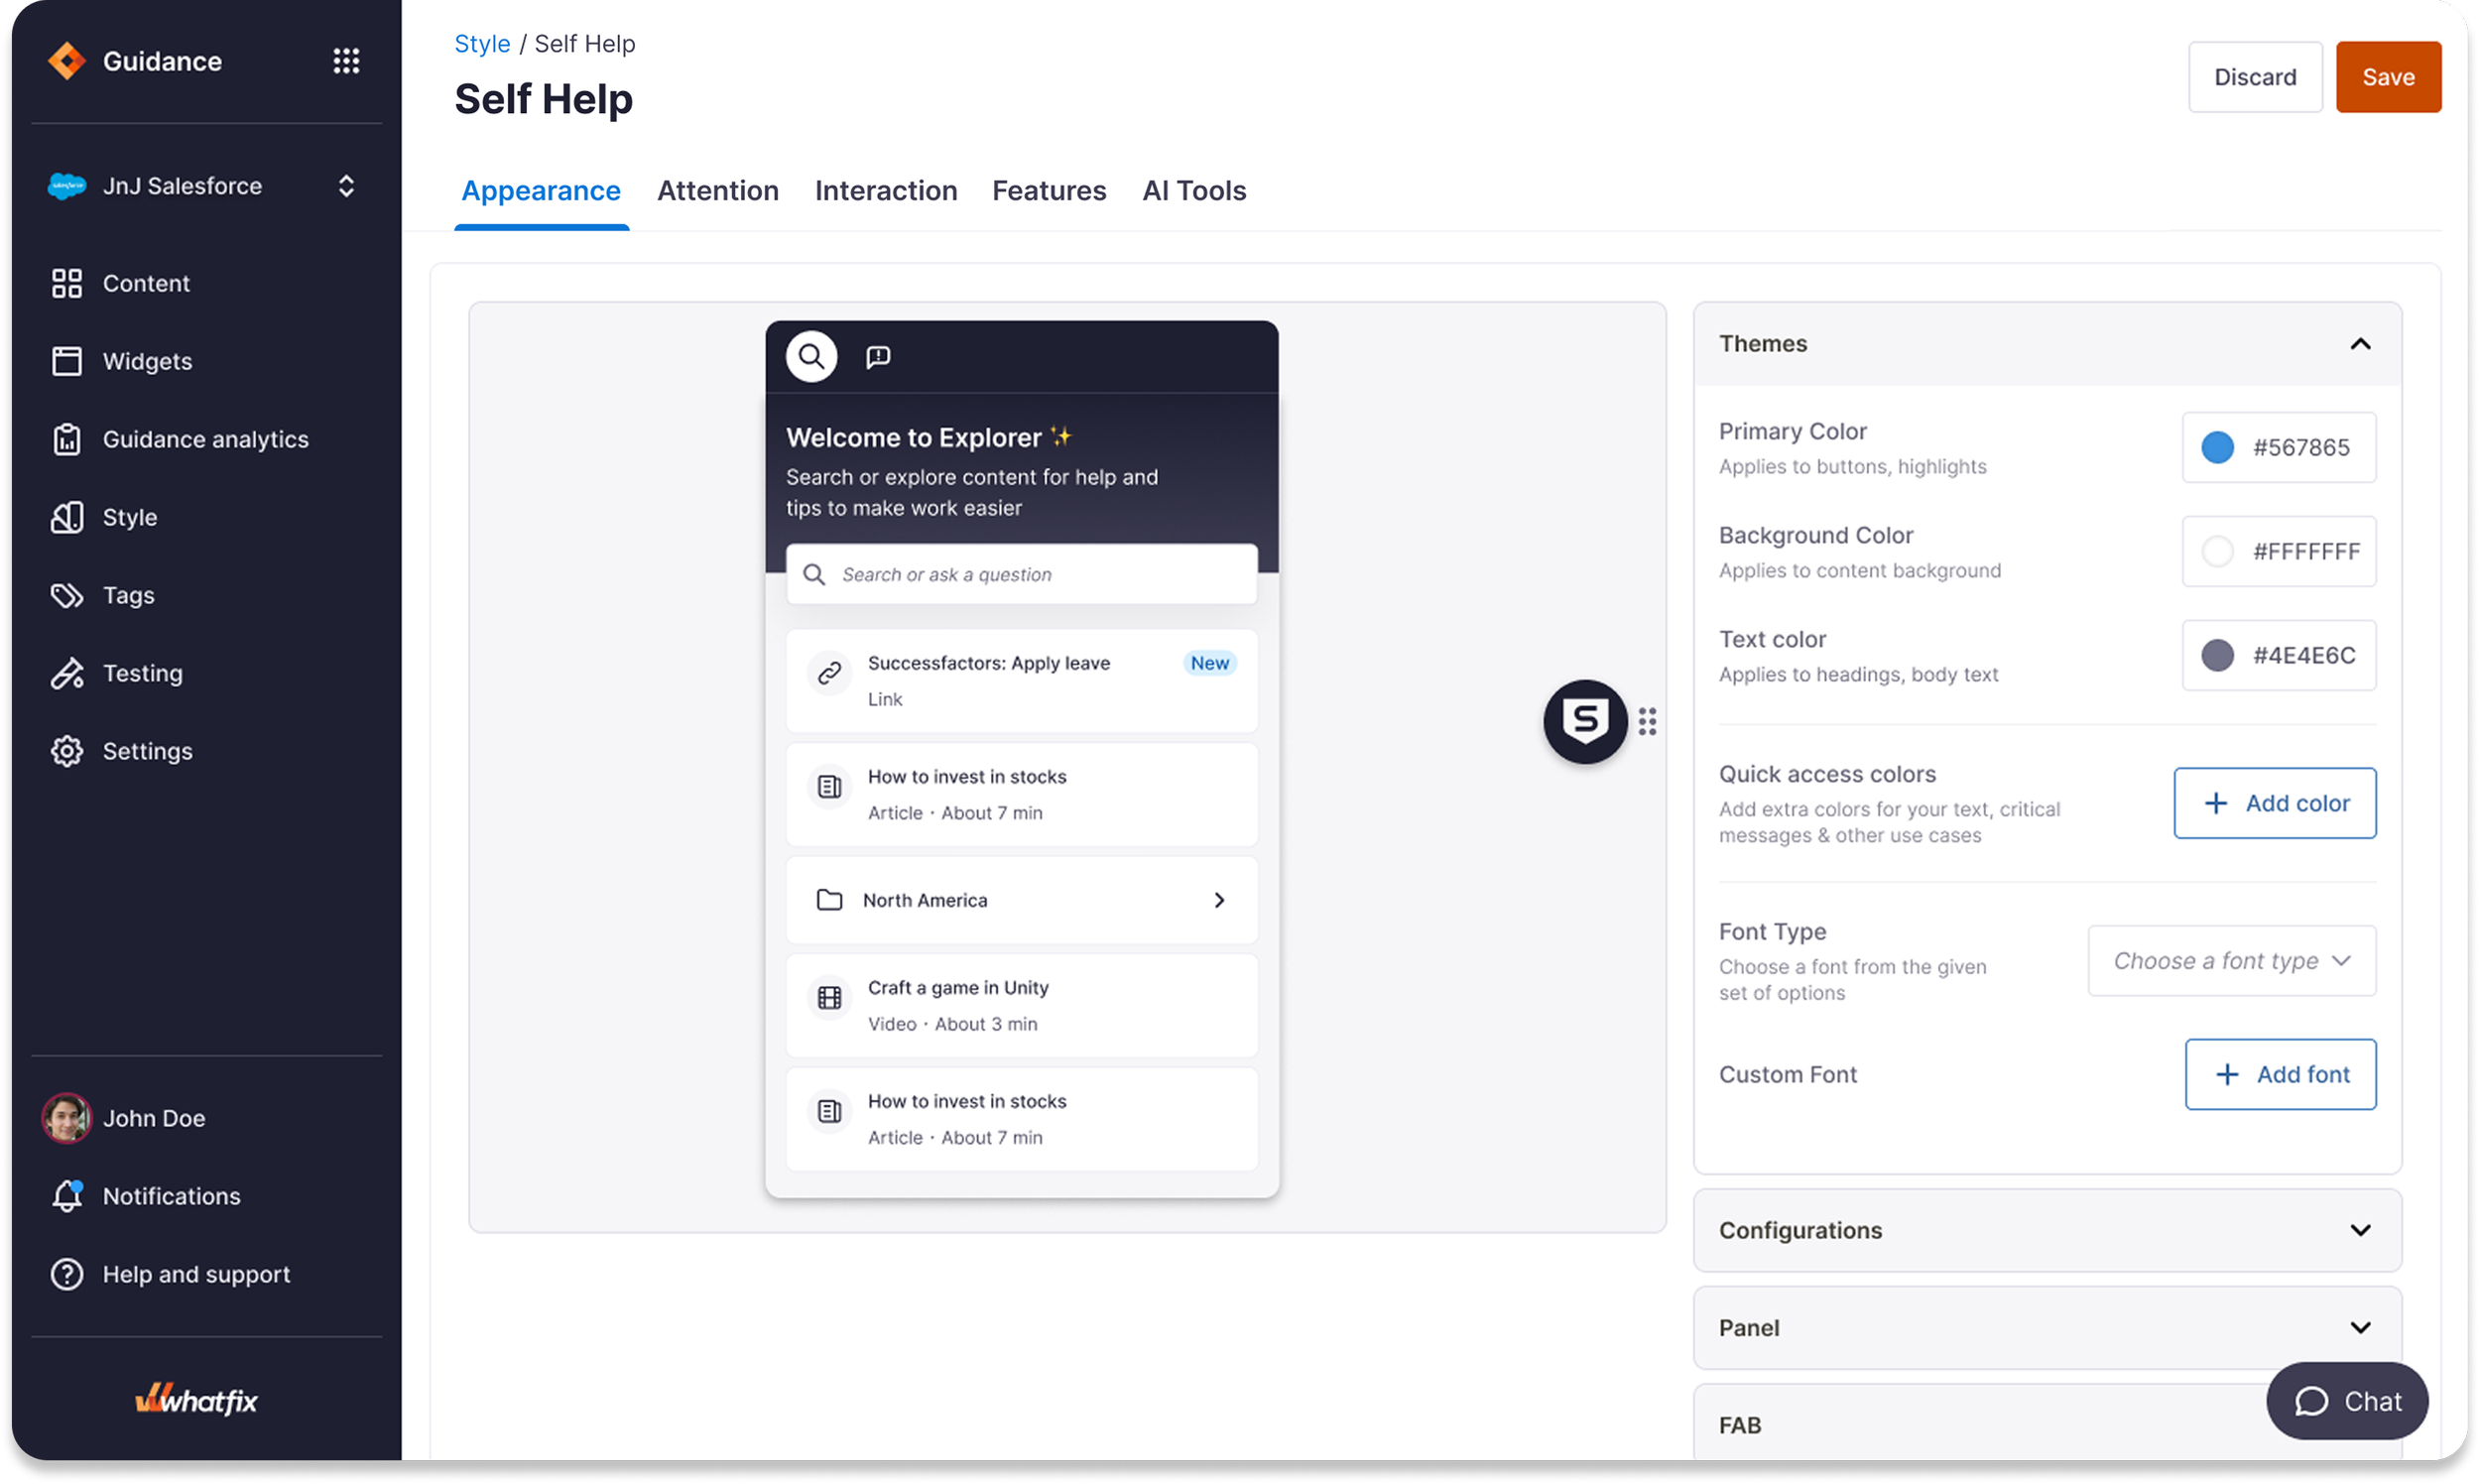Screen dimensions: 2480x1484
Task: Open Guidance analytics from sidebar
Action: coord(205,439)
